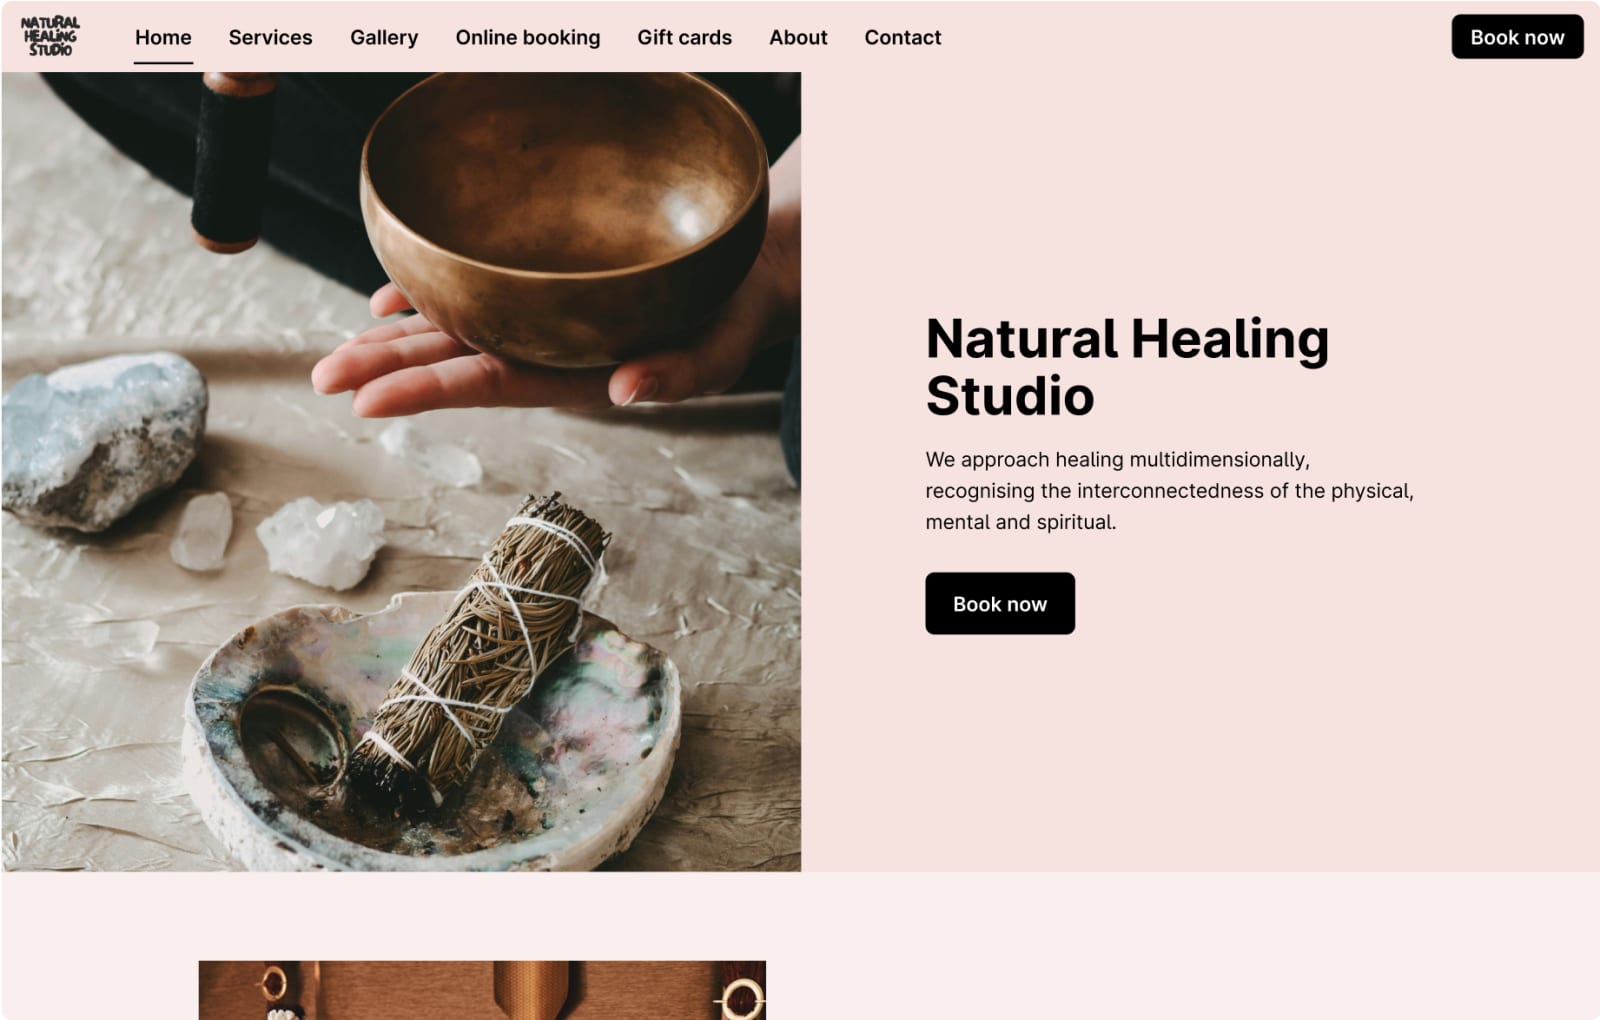
Task: Click the multidimensional healing description text
Action: pos(1169,490)
